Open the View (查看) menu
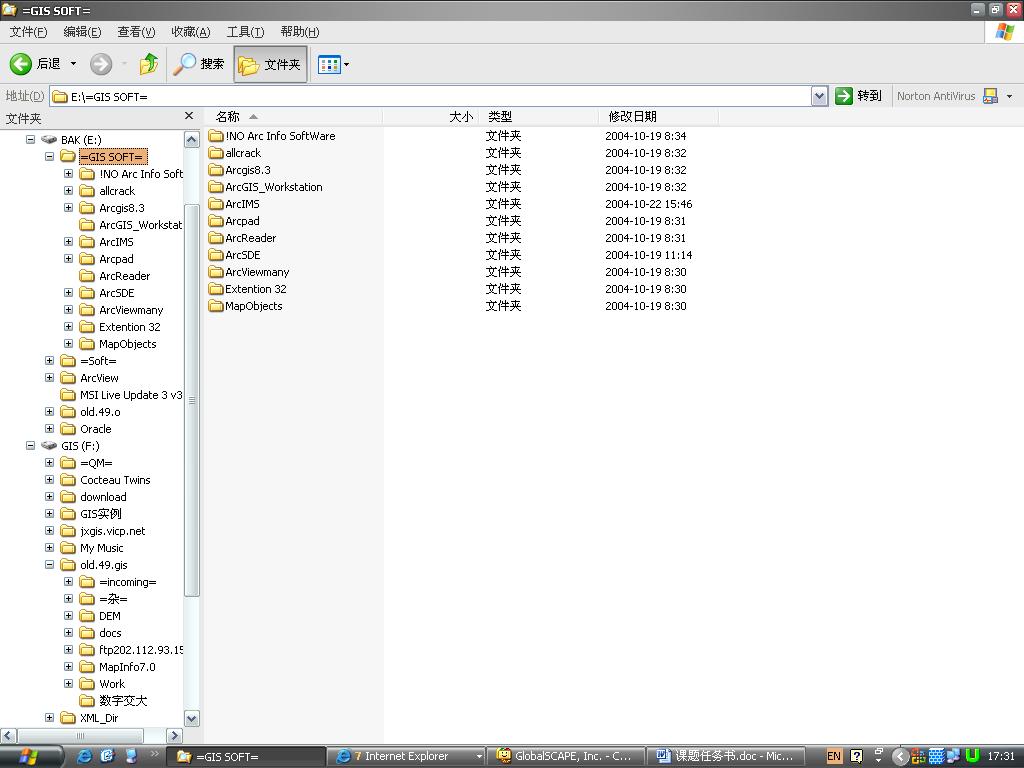The height and width of the screenshot is (768, 1024). 136,32
